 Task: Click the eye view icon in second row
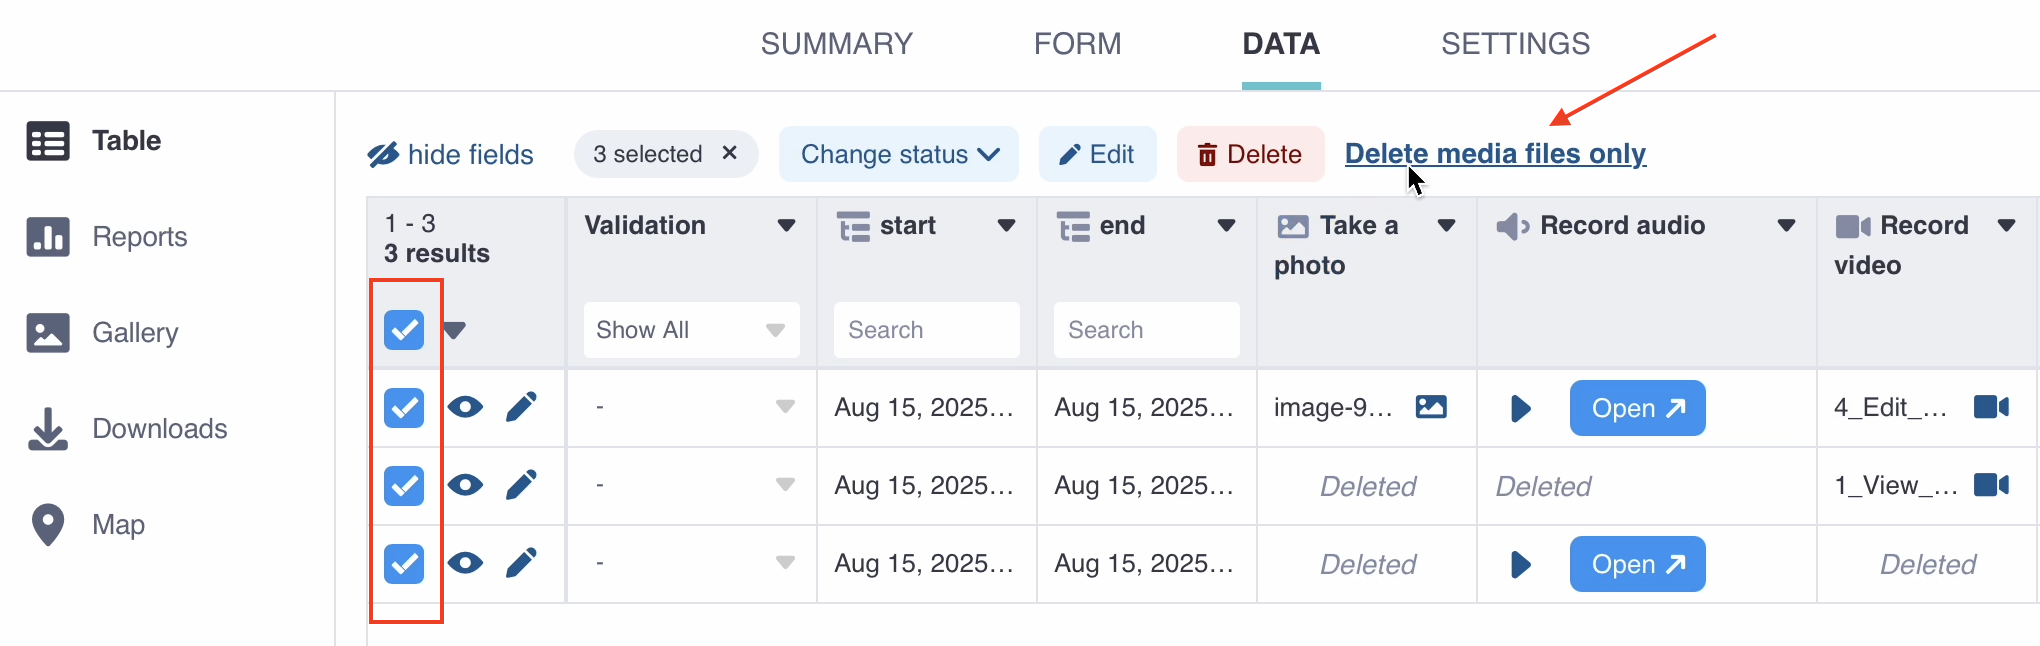click(465, 485)
